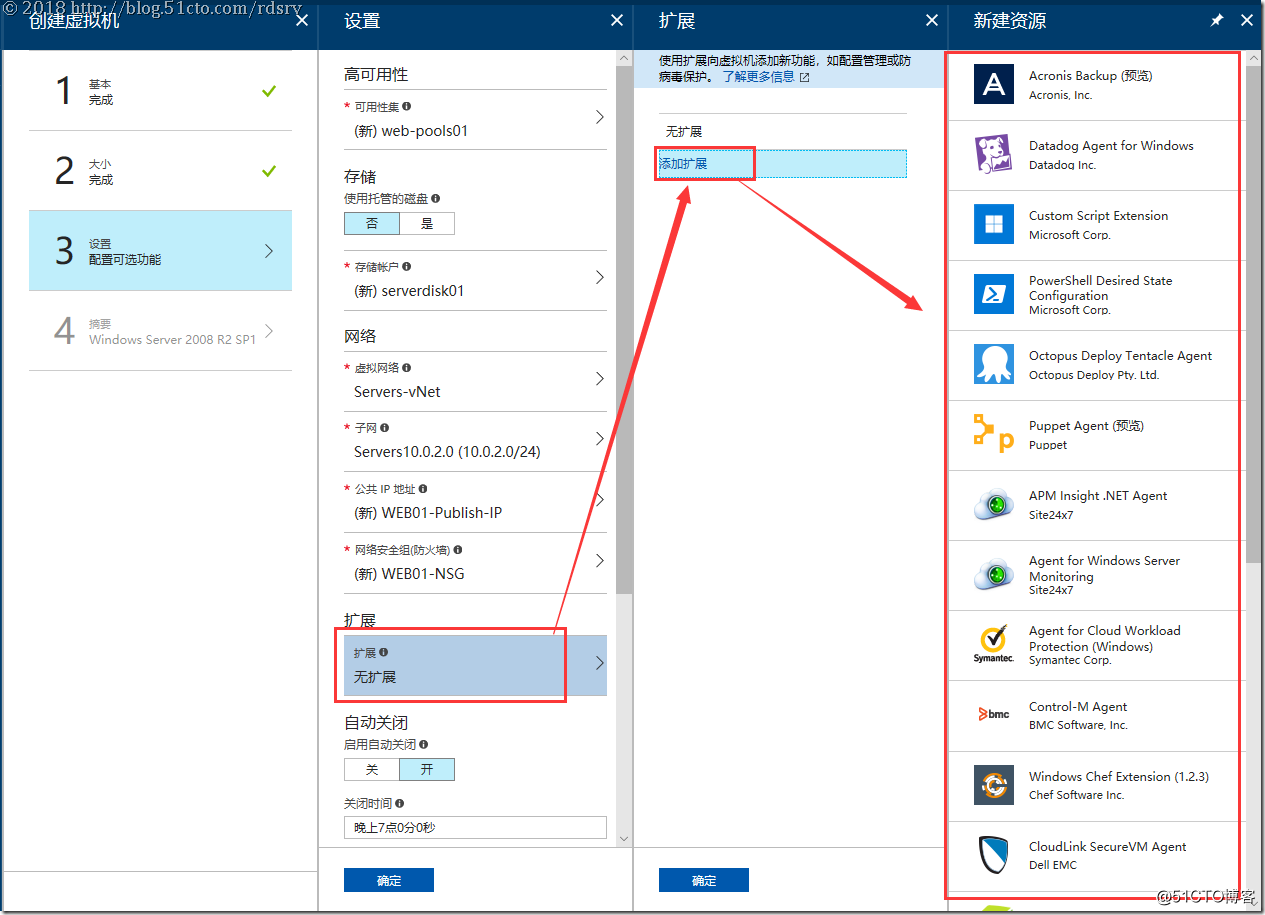Click the Puppet Agent icon
The image size is (1265, 915).
pos(993,434)
